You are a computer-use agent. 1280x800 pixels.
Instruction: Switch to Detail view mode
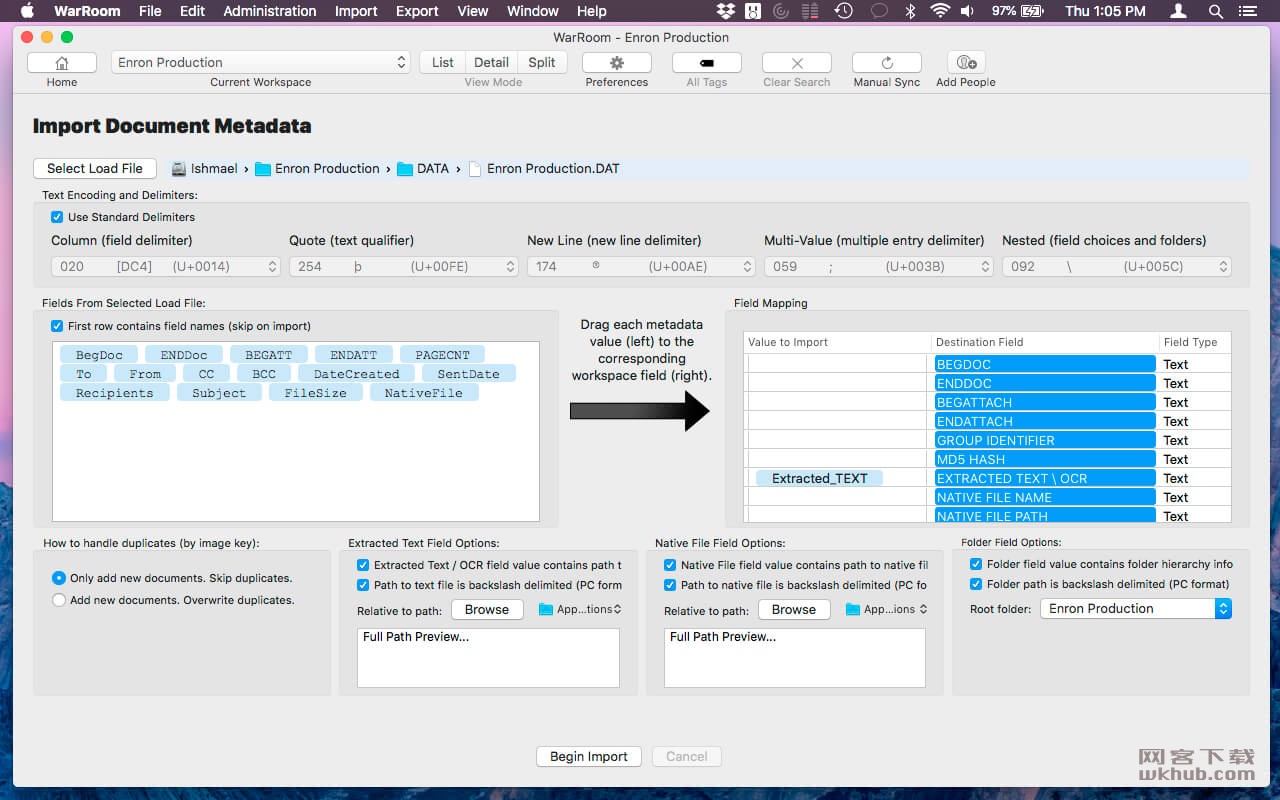pos(491,62)
